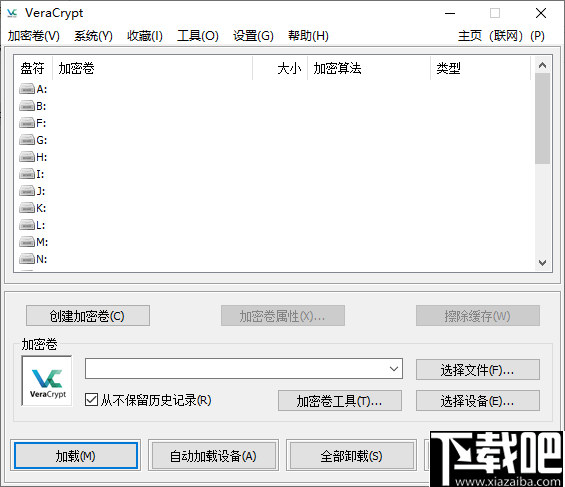Open the 帮助(H) menu

(308, 36)
